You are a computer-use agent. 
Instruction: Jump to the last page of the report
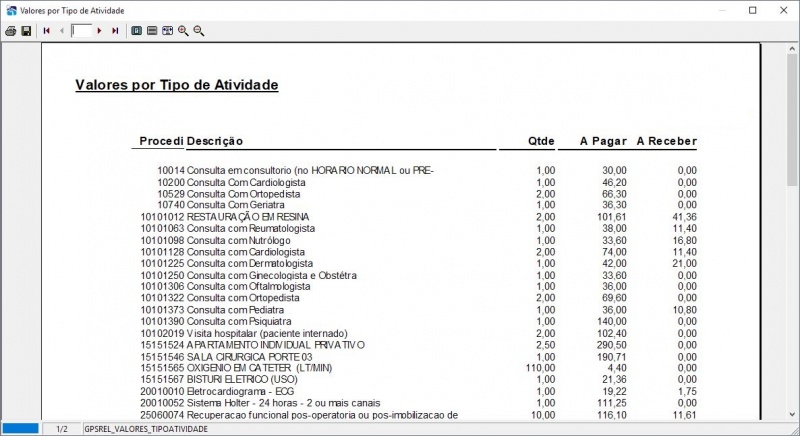[115, 31]
